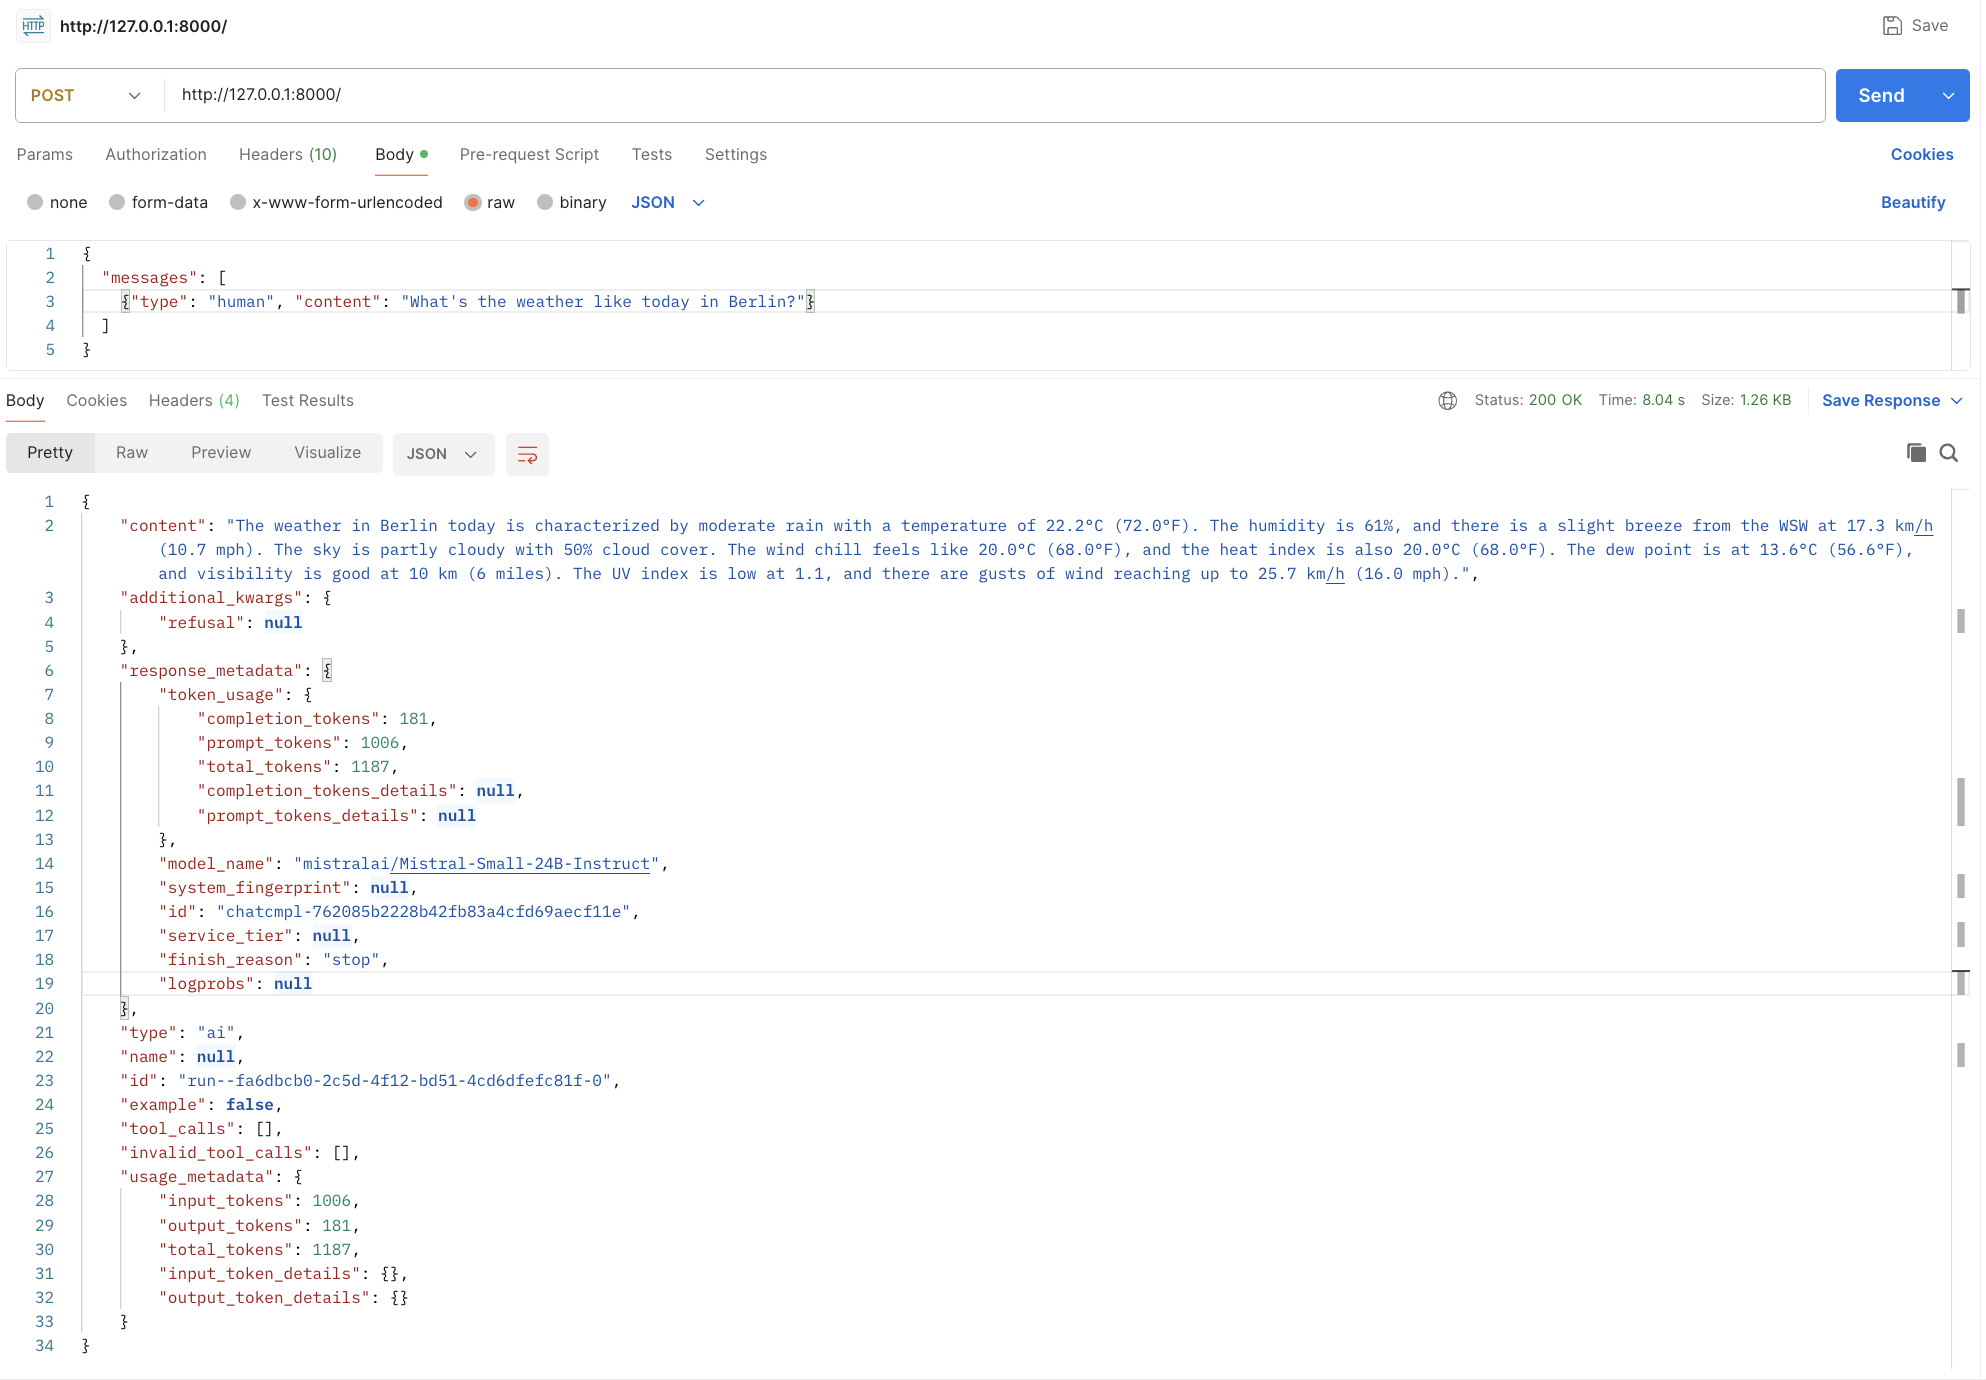The height and width of the screenshot is (1380, 1986).
Task: Open the Test Results response tab
Action: (x=307, y=401)
